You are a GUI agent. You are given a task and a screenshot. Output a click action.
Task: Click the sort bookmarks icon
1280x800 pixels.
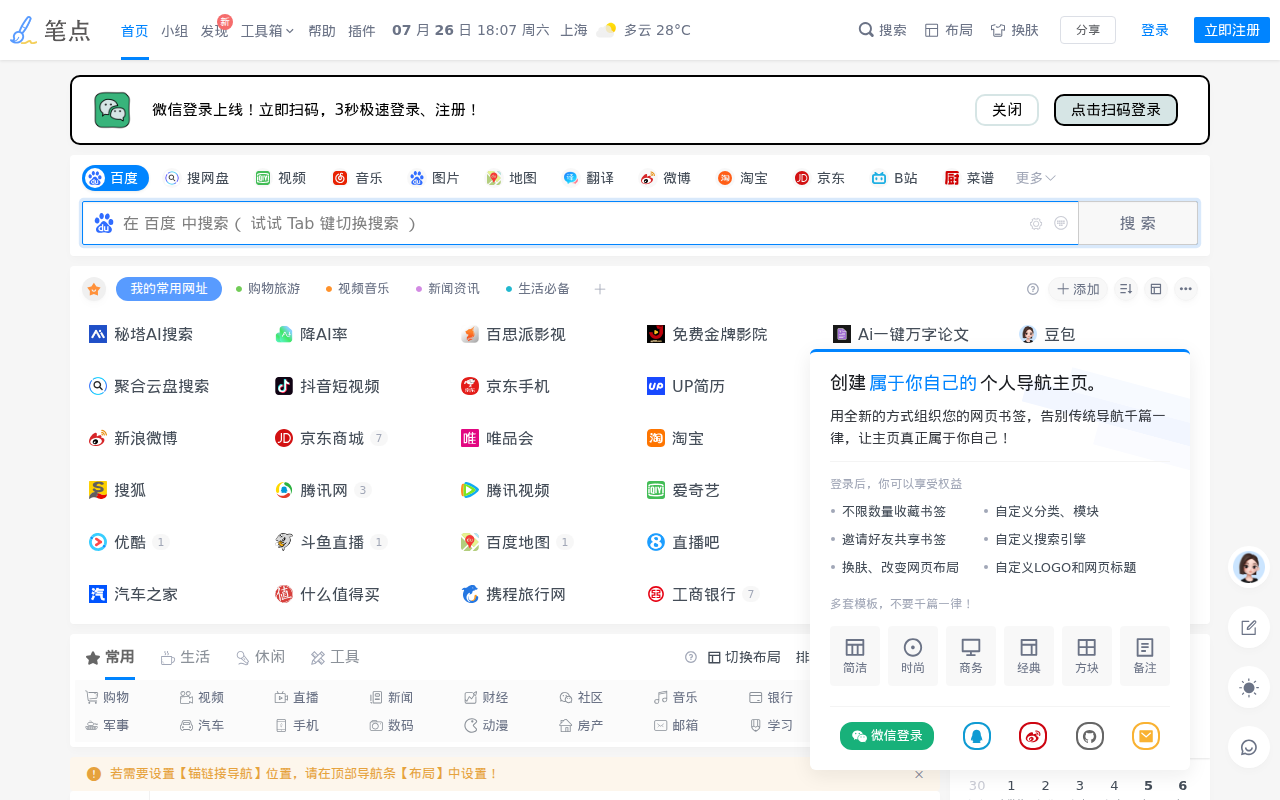tap(1126, 289)
